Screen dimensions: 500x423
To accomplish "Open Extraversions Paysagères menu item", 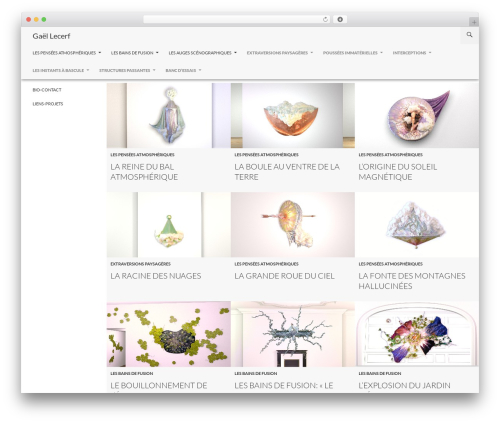I will [x=277, y=53].
